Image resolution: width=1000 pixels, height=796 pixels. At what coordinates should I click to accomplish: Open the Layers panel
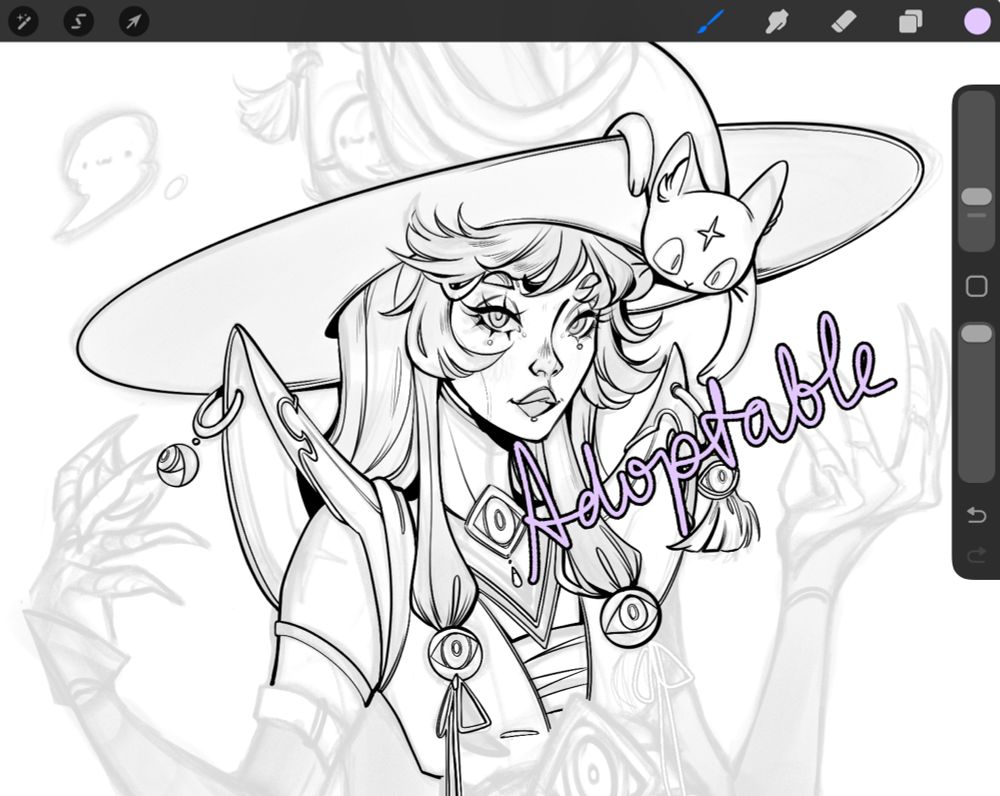tap(909, 21)
